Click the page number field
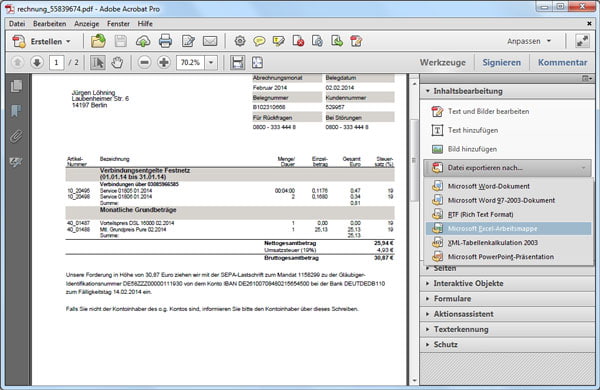Image resolution: width=600 pixels, height=390 pixels. (x=56, y=62)
